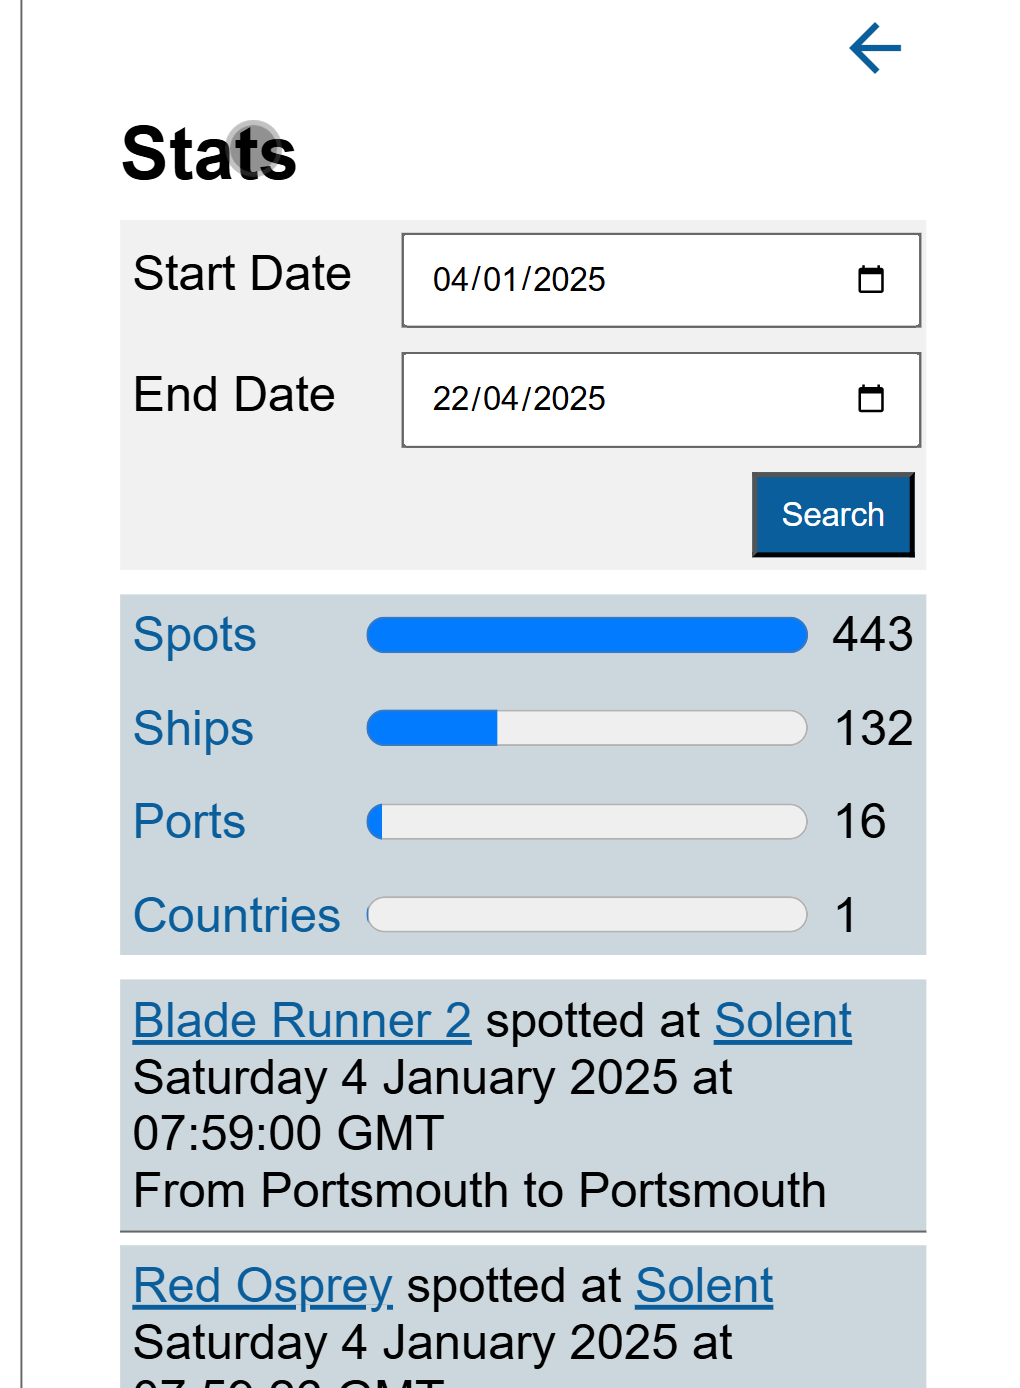Open Solent link in Red Osprey entry
The image size is (1020, 1388).
click(x=704, y=1286)
